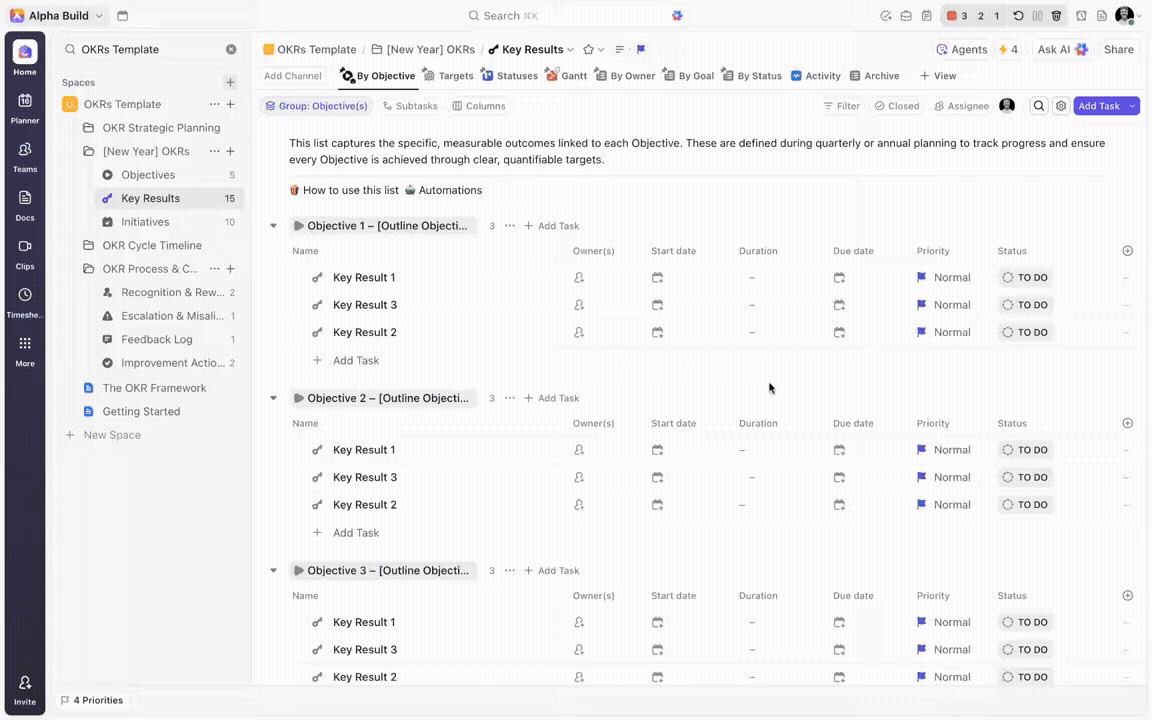The image size is (1152, 720).
Task: Toggle Subtasks display option
Action: [x=410, y=106]
